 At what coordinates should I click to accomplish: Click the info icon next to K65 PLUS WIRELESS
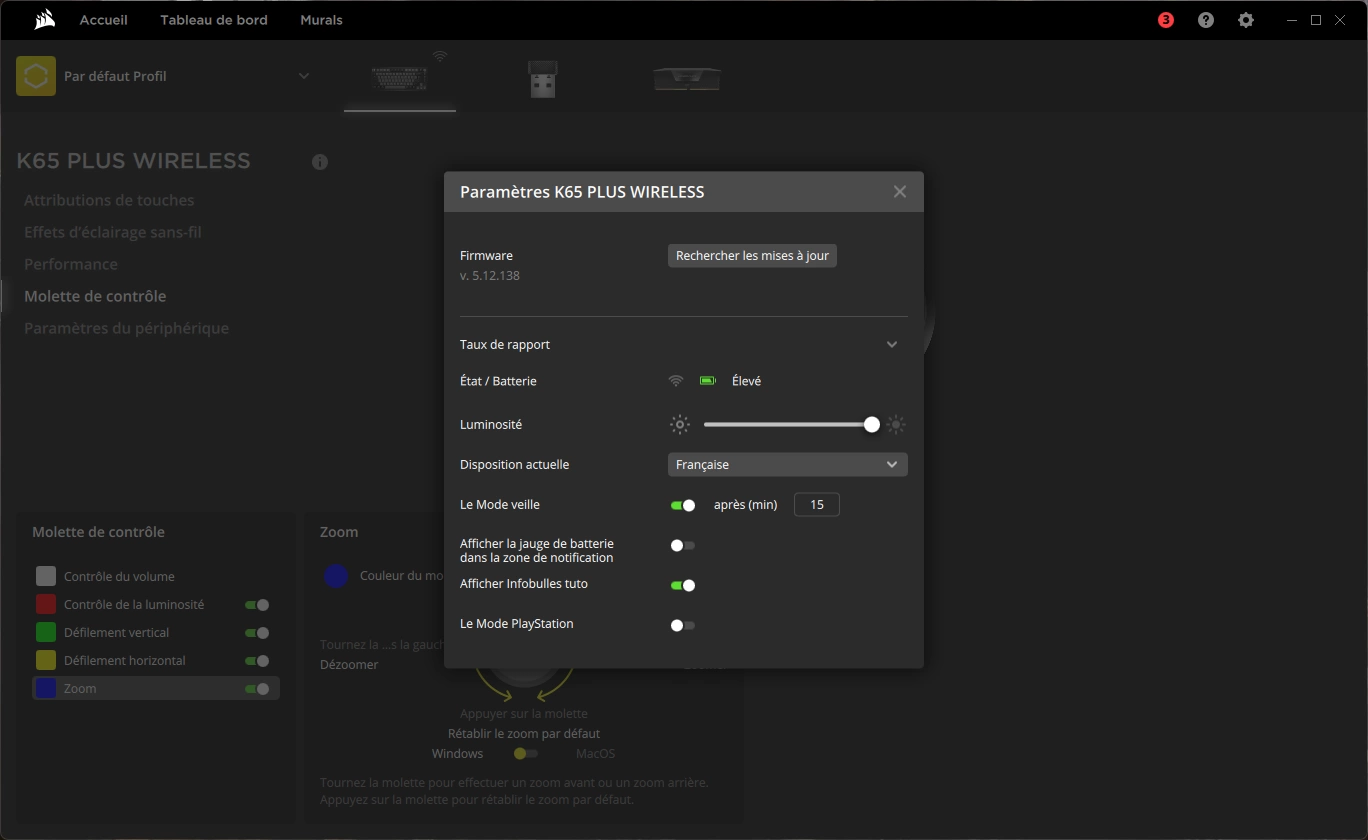click(x=320, y=162)
